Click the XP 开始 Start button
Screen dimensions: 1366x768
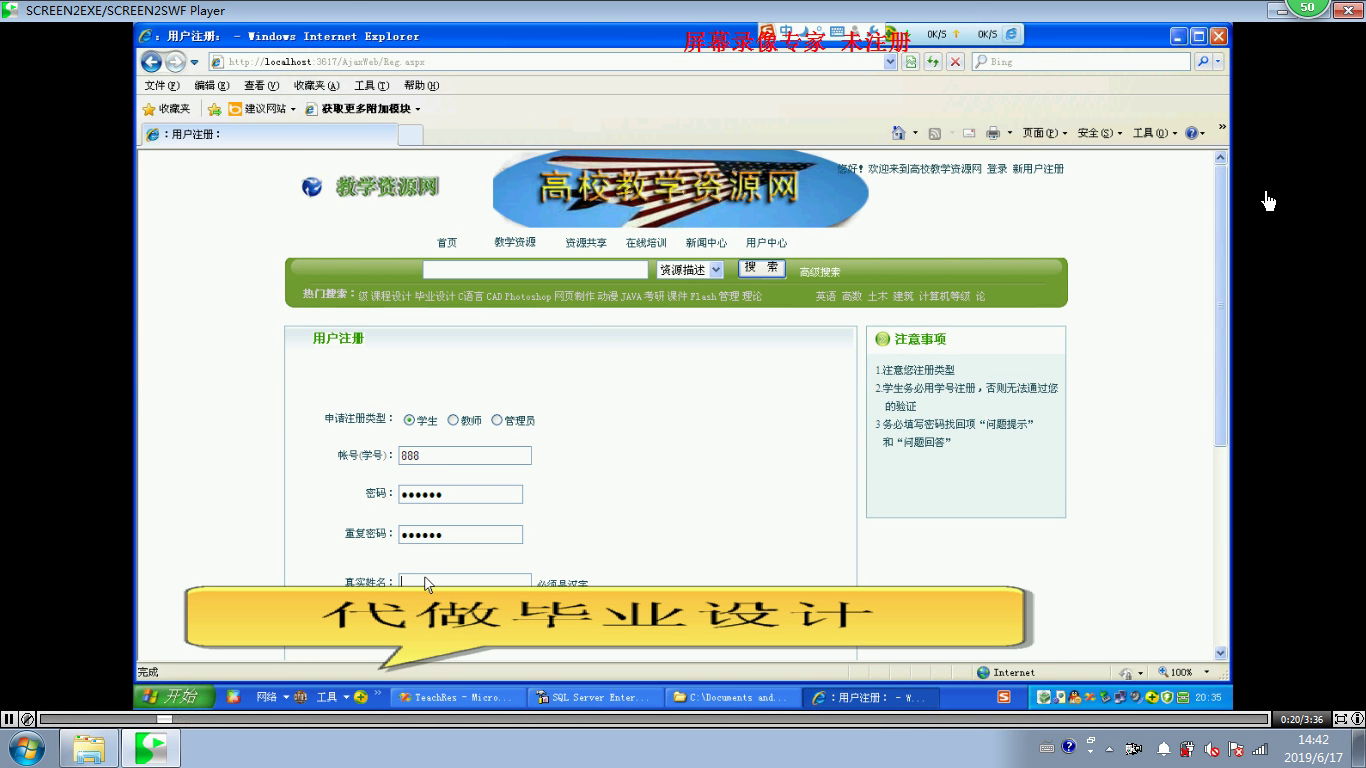click(x=175, y=697)
